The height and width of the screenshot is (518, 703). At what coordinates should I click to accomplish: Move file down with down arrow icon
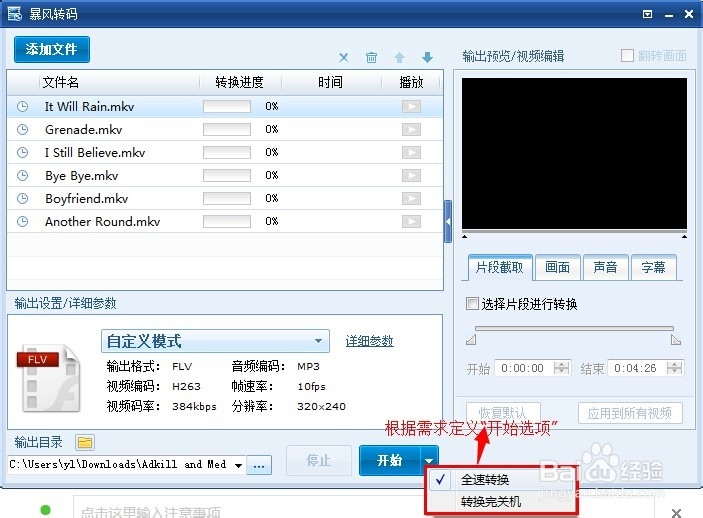427,57
